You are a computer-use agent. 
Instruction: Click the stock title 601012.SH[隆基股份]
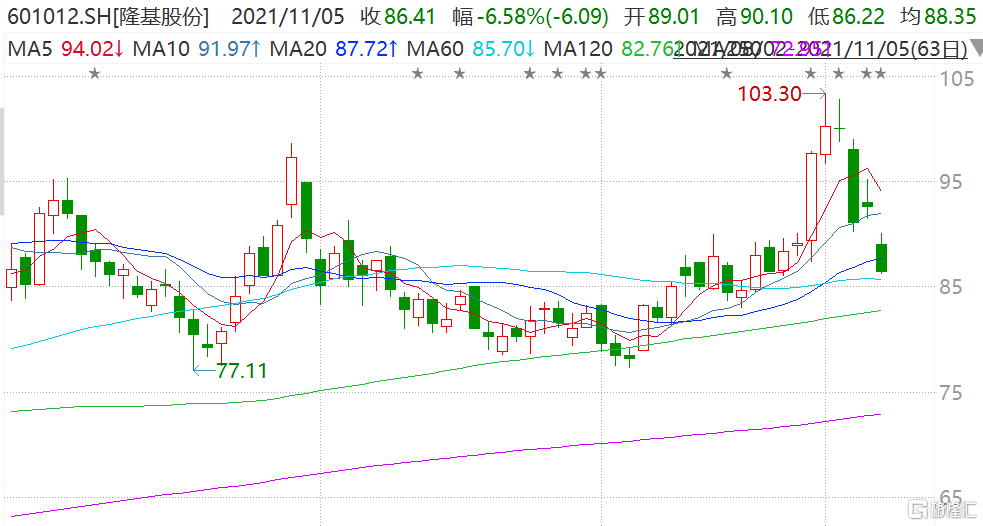107,16
